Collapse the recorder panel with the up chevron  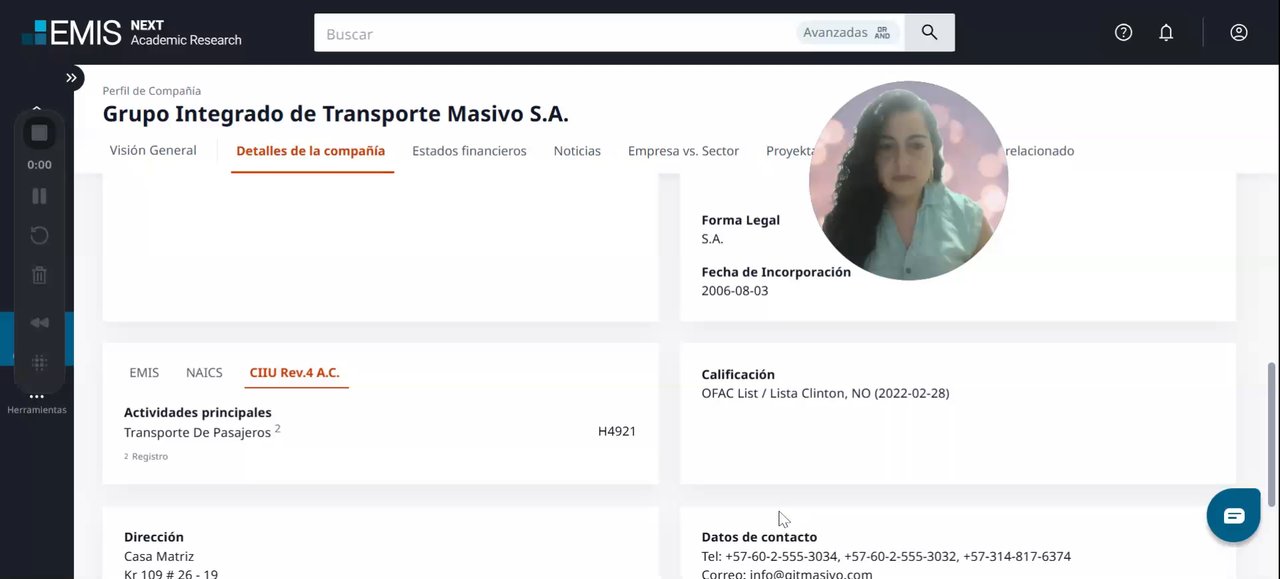[37, 107]
